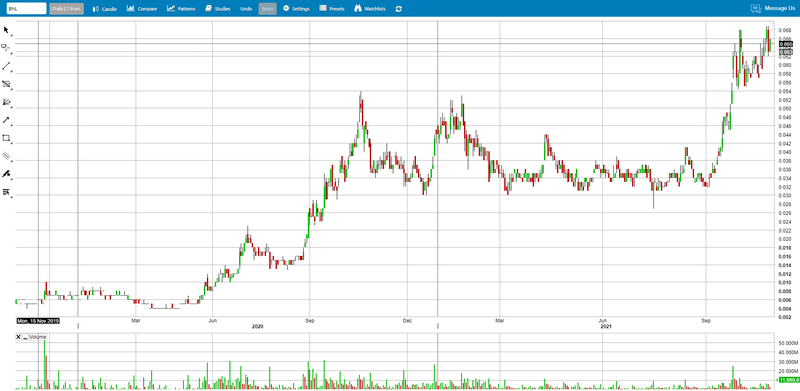Click the green volume value tag at bottom right
The width and height of the screenshot is (800, 391).
pyautogui.click(x=787, y=380)
